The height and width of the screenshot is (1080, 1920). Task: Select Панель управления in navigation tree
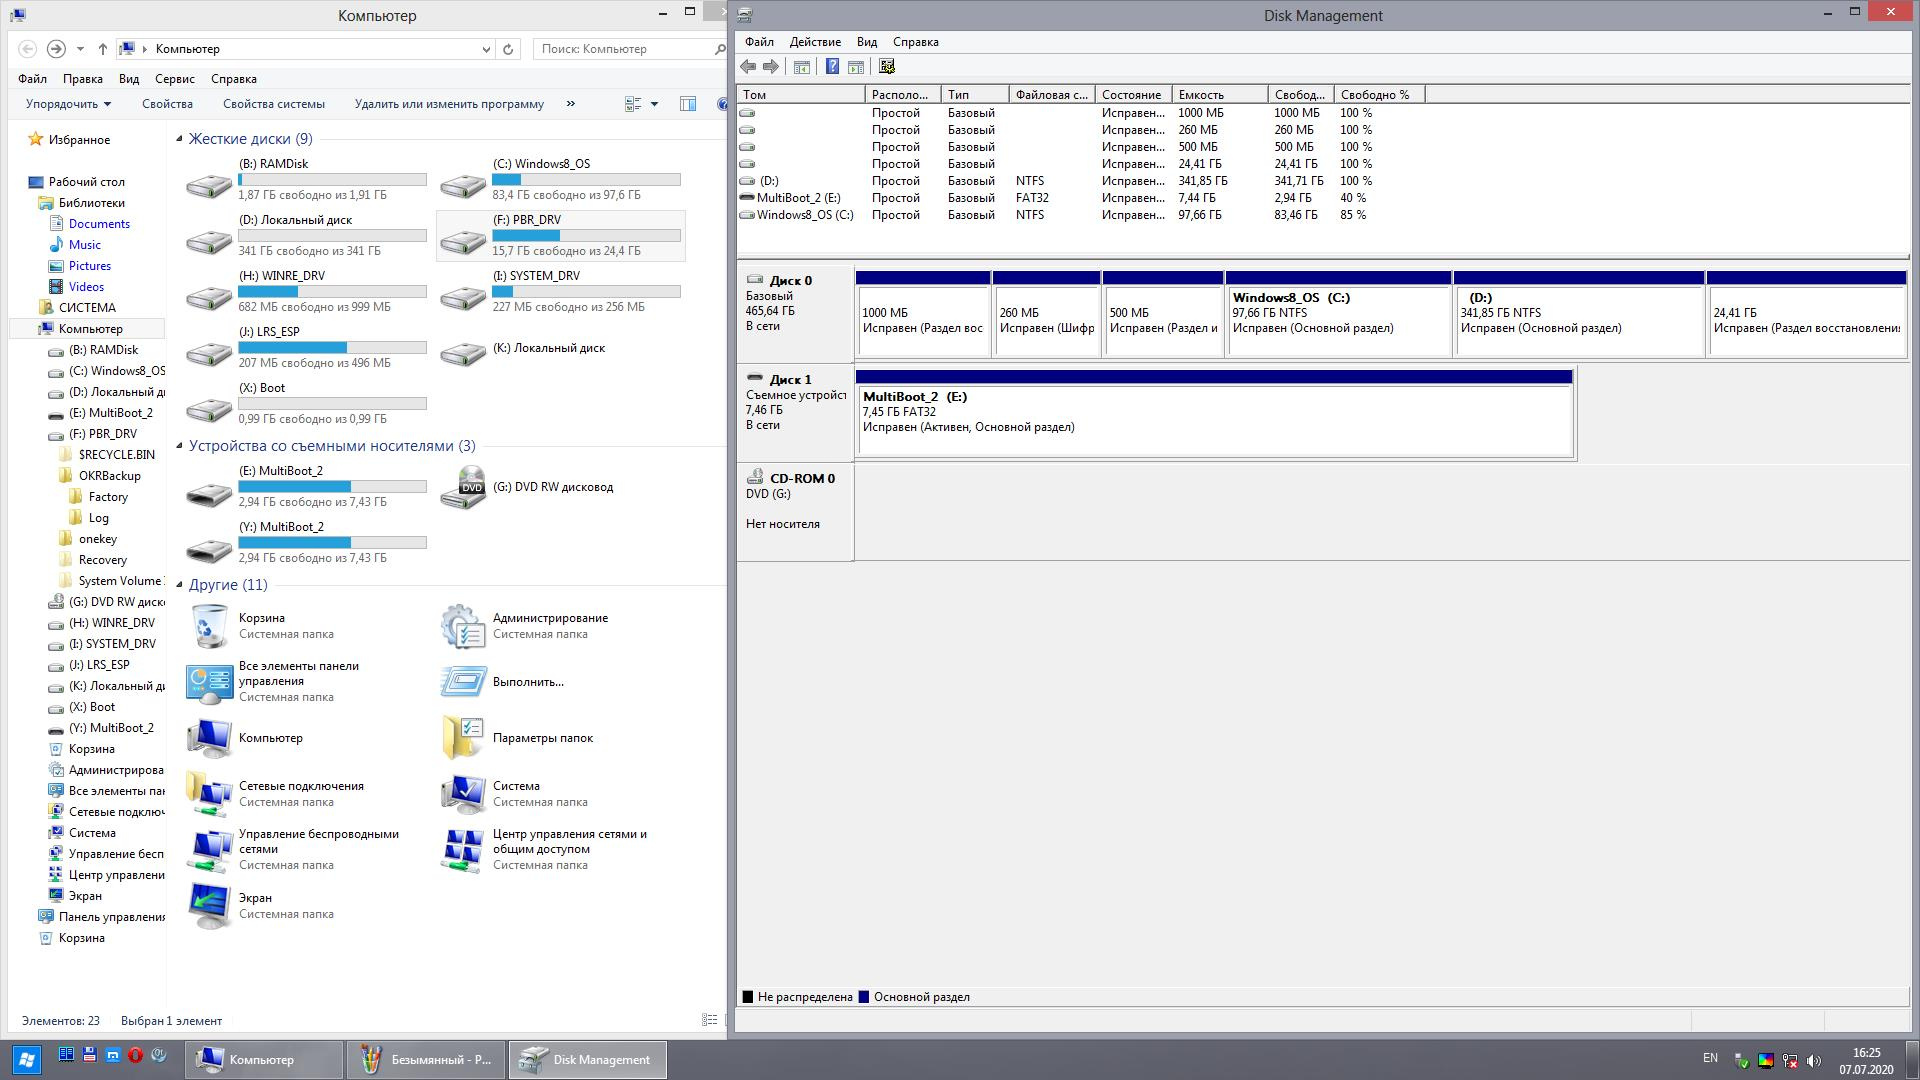coord(112,917)
